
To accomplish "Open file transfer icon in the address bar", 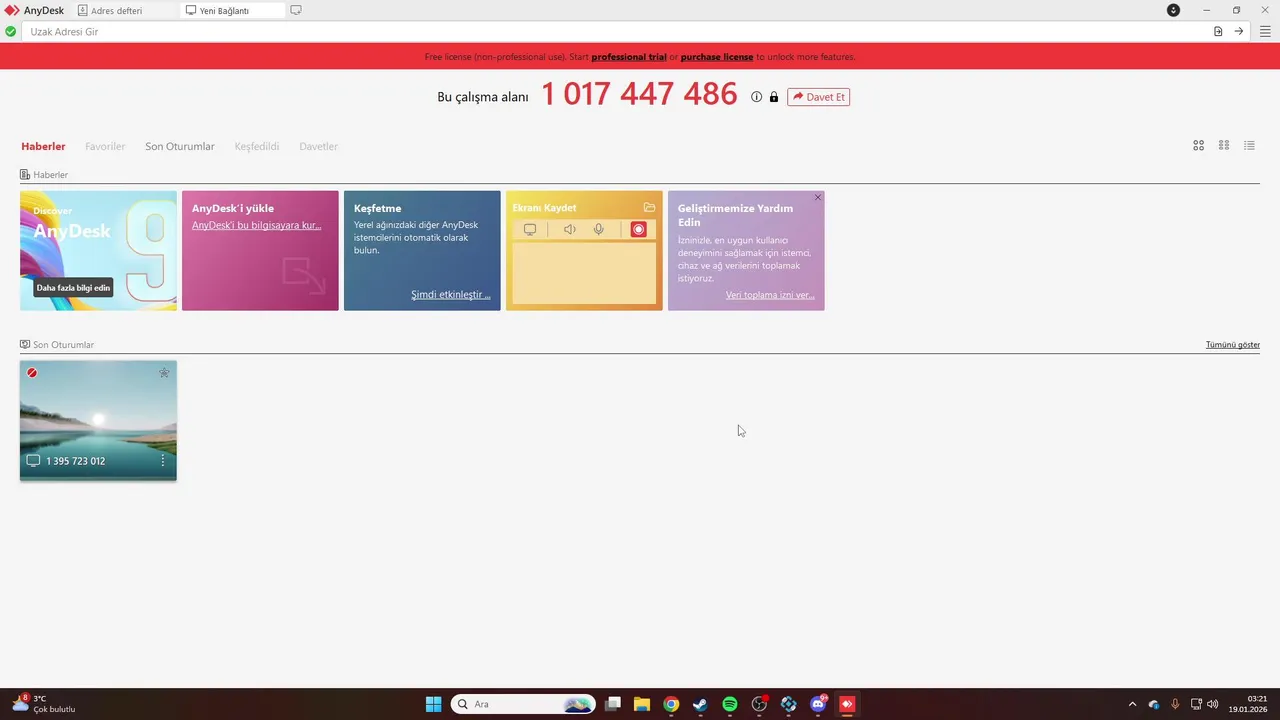I will (x=1218, y=32).
